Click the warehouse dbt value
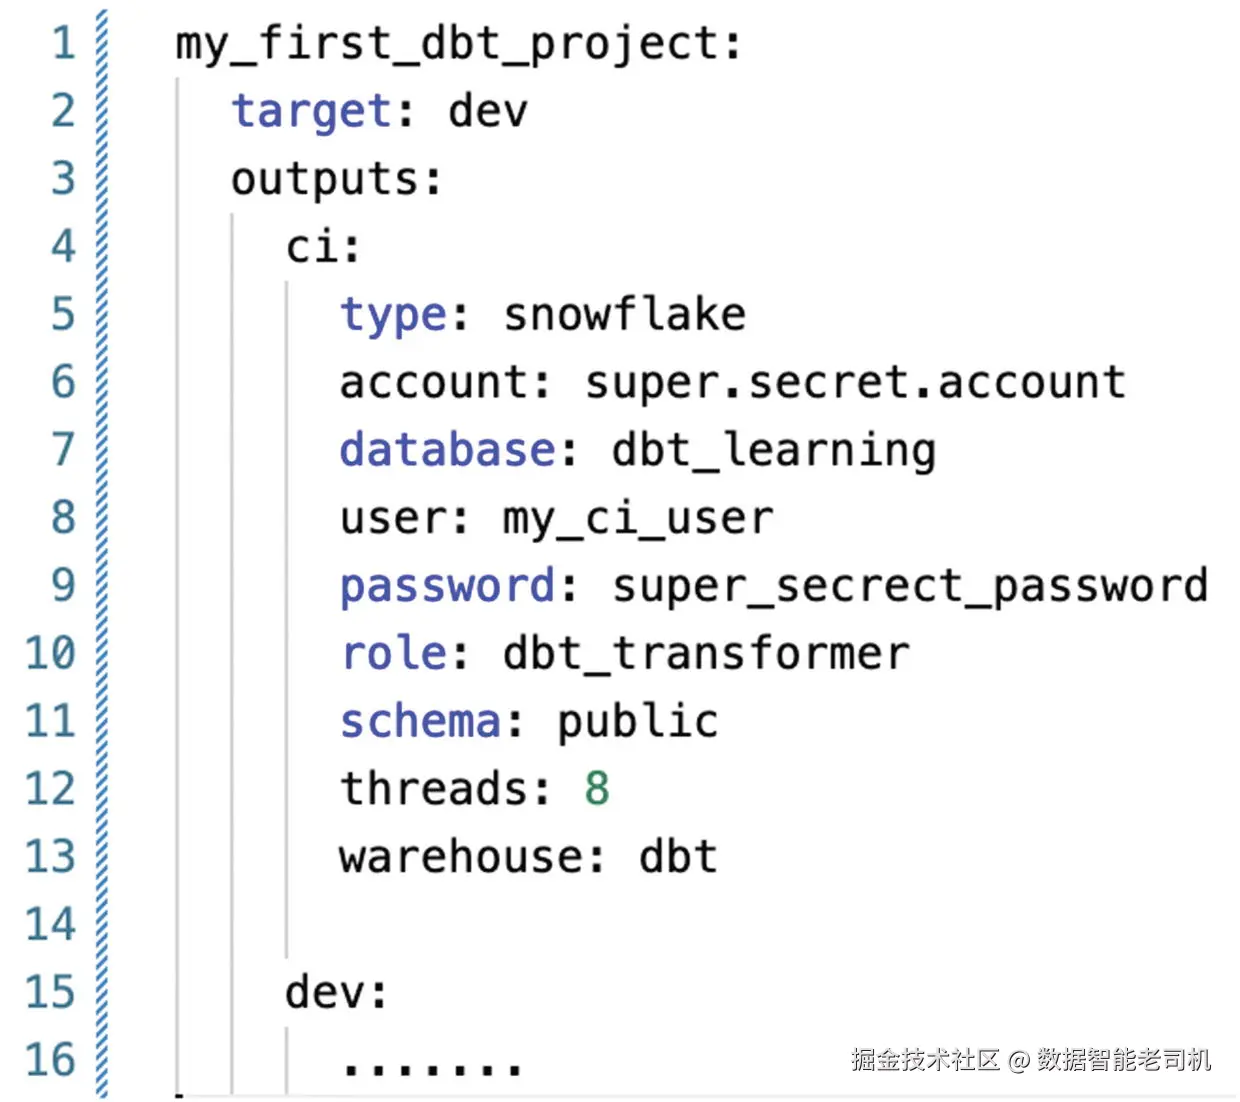The width and height of the screenshot is (1240, 1102). point(677,856)
